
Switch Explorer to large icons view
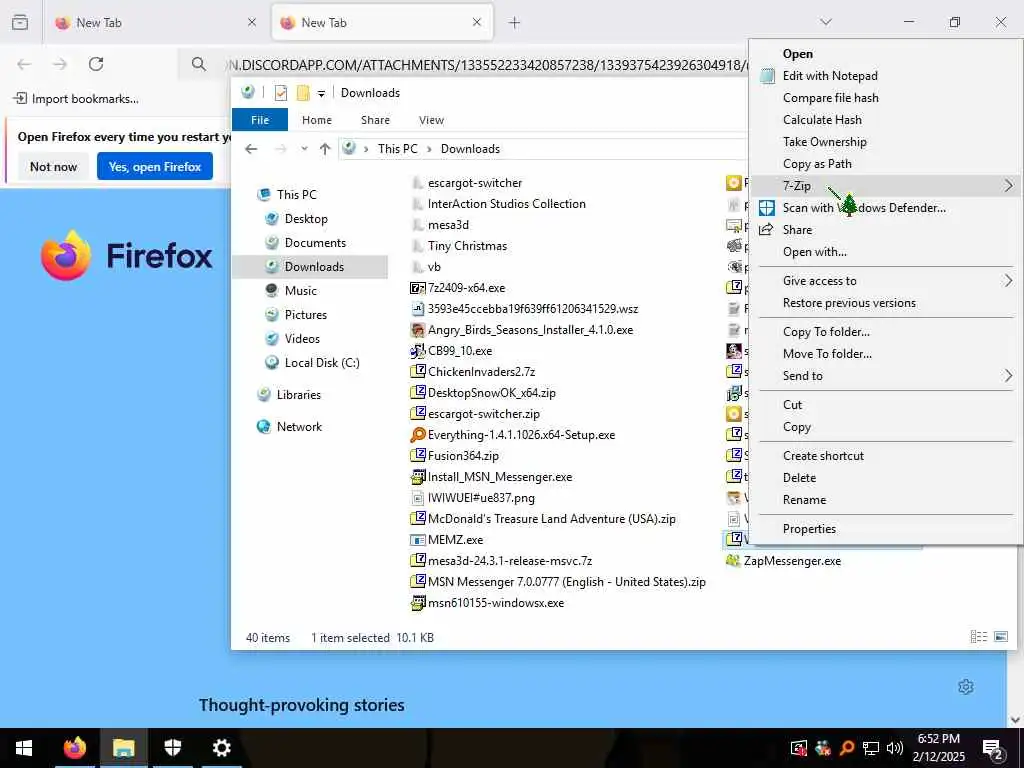point(1001,637)
